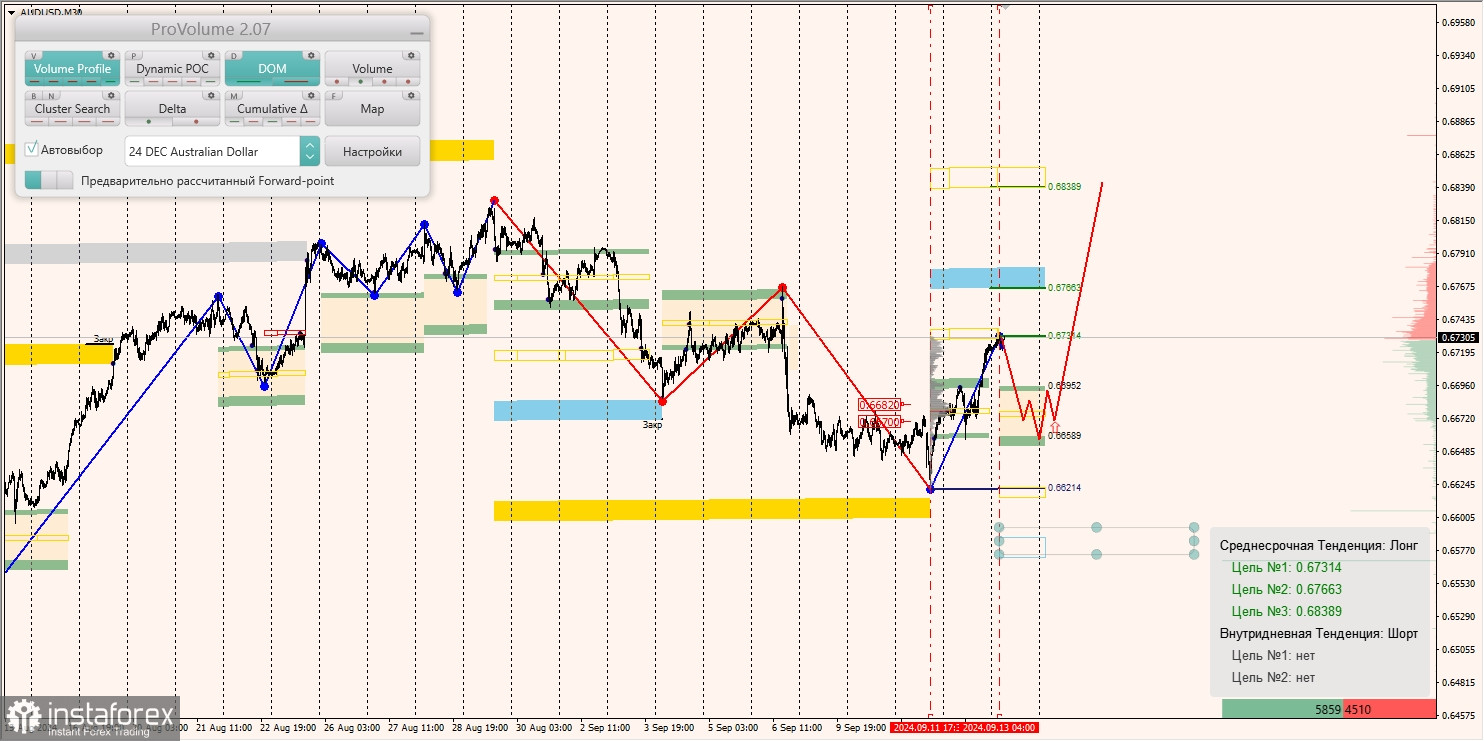1484x741 pixels.
Task: Open Cumulative Δ gear settings
Action: click(311, 96)
